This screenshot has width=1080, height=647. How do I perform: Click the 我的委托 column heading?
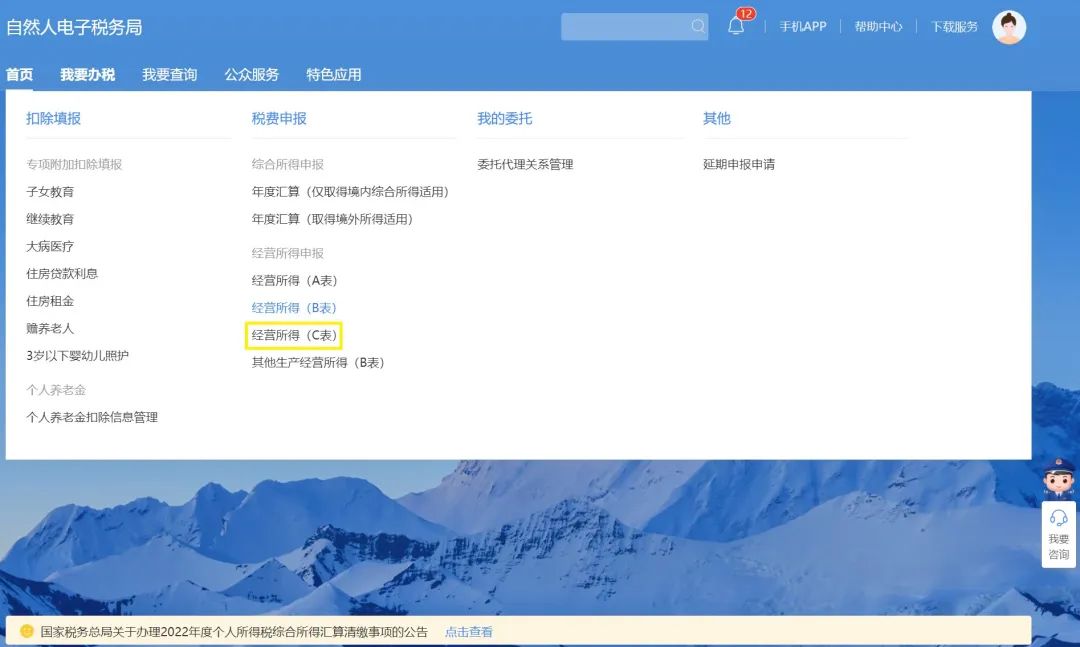[x=505, y=119]
